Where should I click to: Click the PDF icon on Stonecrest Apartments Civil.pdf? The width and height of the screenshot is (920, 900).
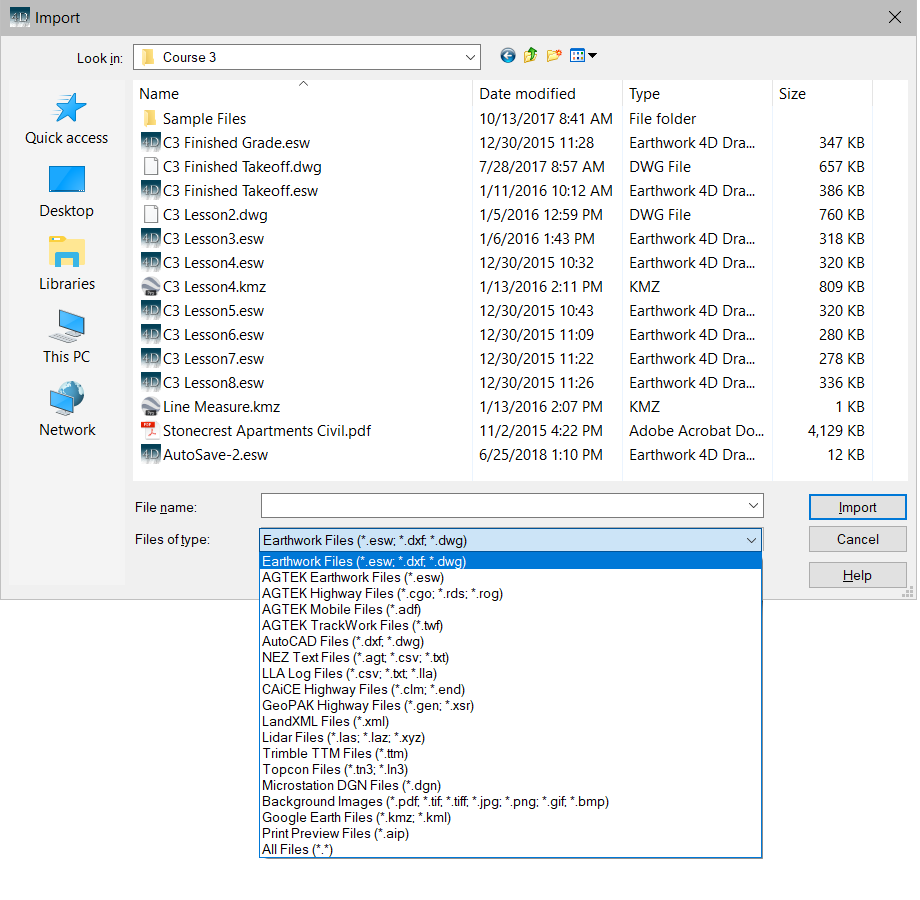[147, 430]
